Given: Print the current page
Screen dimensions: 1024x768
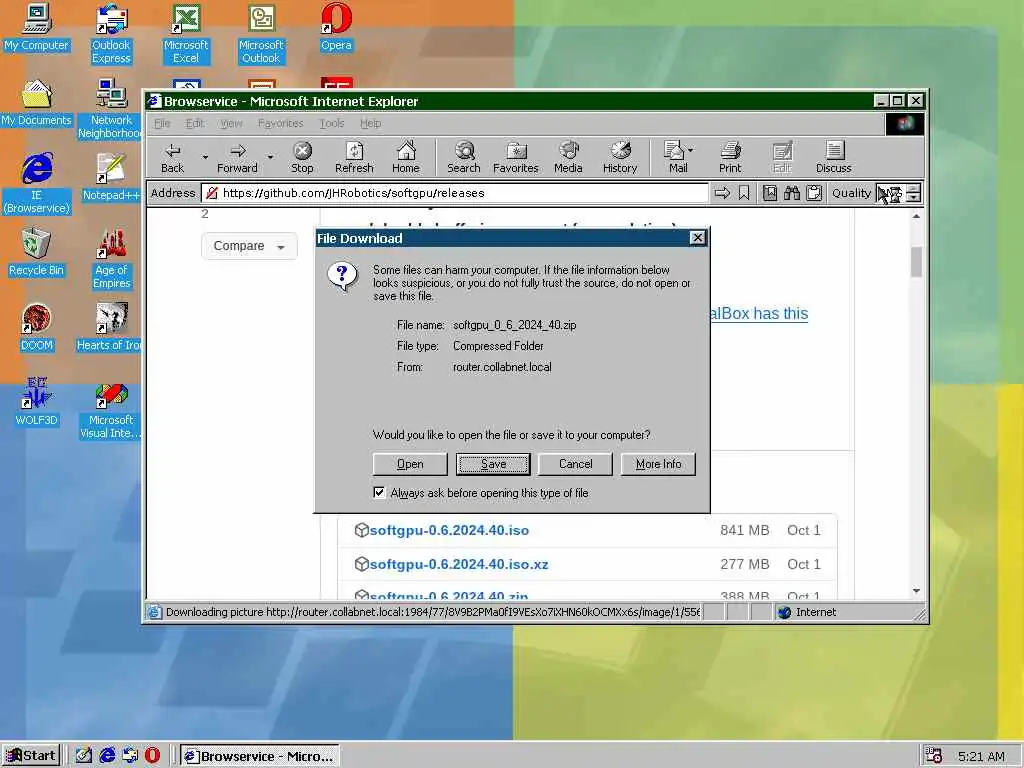Looking at the screenshot, I should (730, 157).
